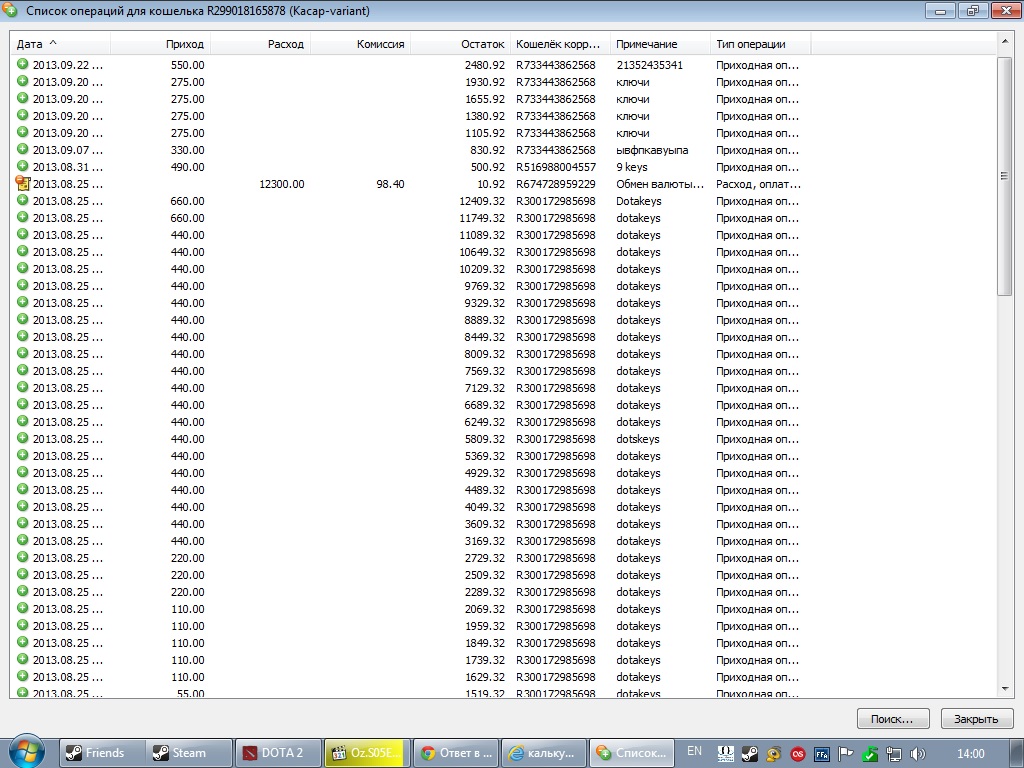The image size is (1024, 768).
Task: Click the scrollbar up arrow
Action: (x=1005, y=42)
